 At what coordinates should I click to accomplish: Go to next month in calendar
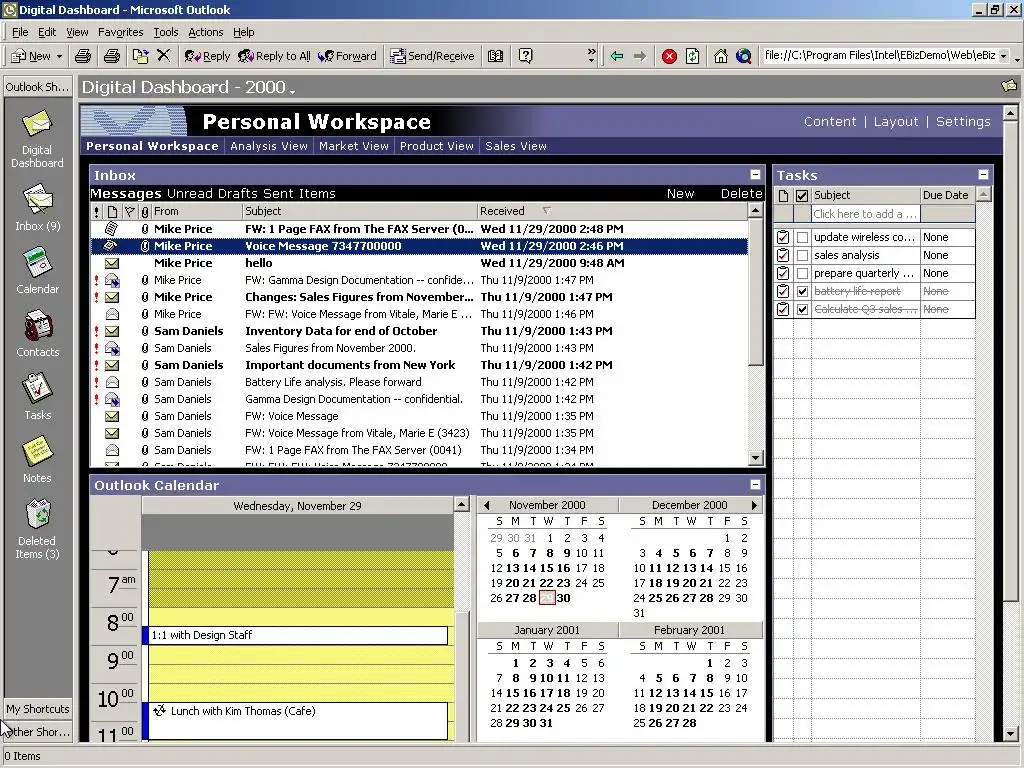tap(754, 505)
